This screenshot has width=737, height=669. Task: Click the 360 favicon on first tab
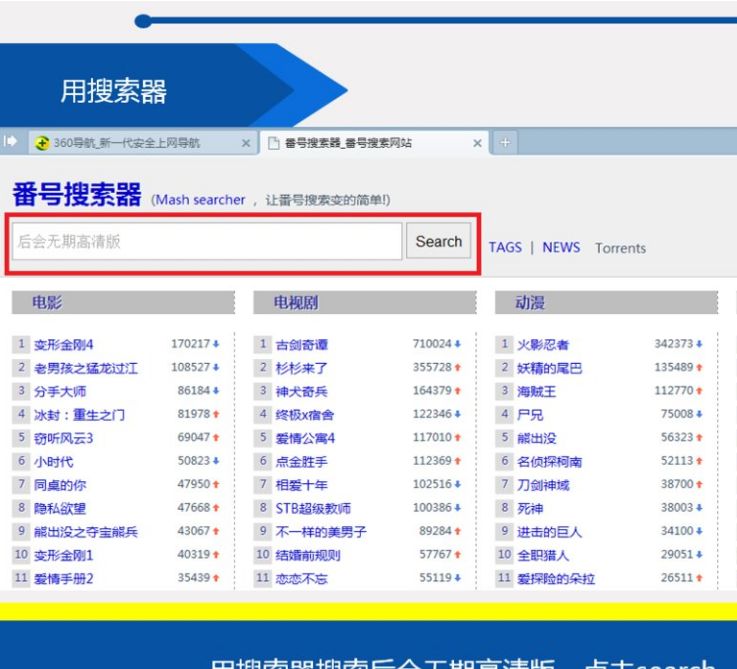[39, 143]
